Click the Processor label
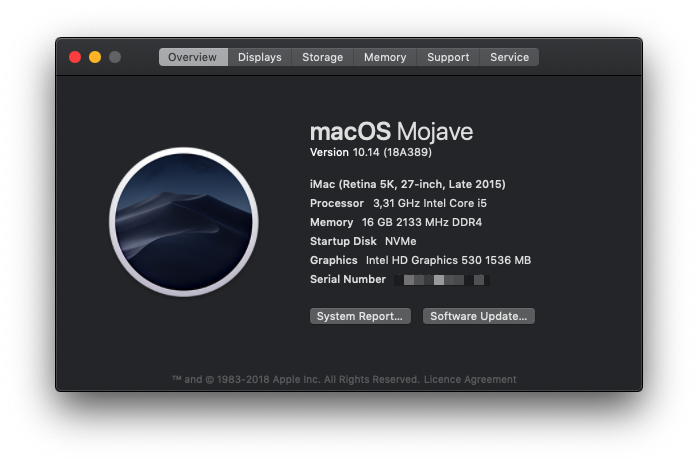 [x=337, y=203]
